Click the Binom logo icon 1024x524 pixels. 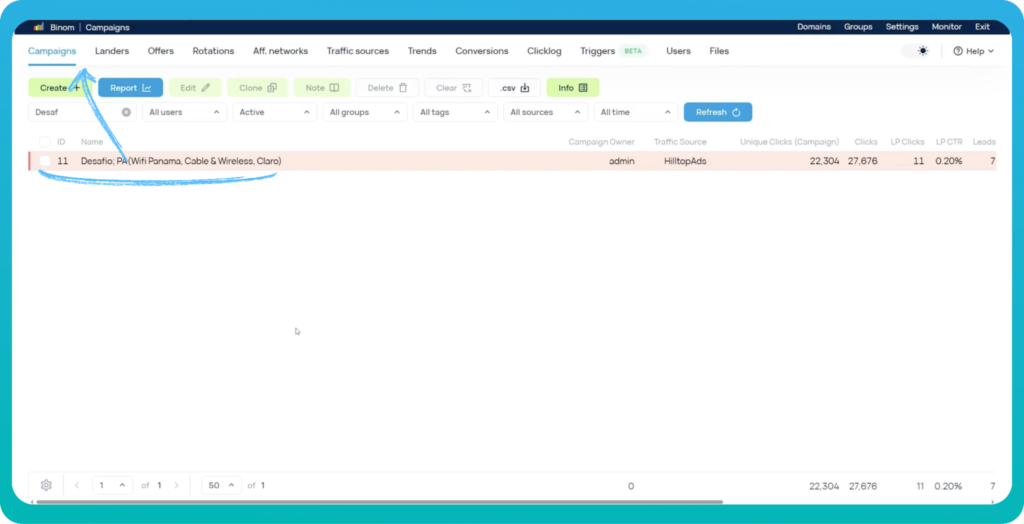tap(39, 27)
